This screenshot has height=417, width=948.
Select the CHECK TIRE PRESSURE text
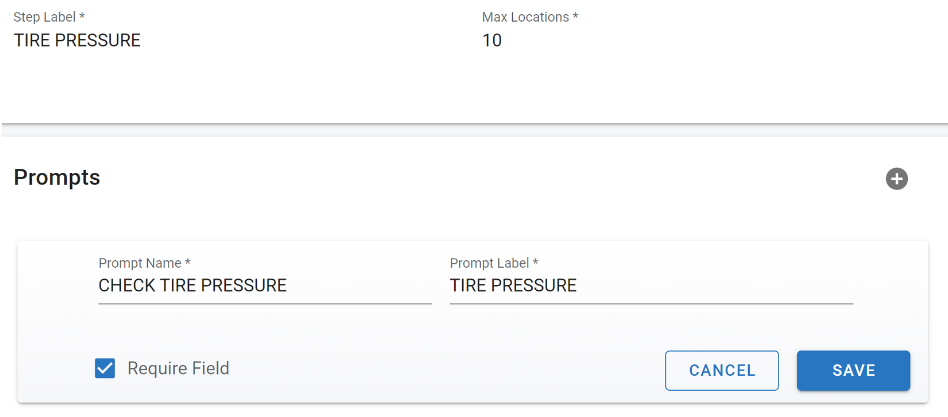click(192, 286)
